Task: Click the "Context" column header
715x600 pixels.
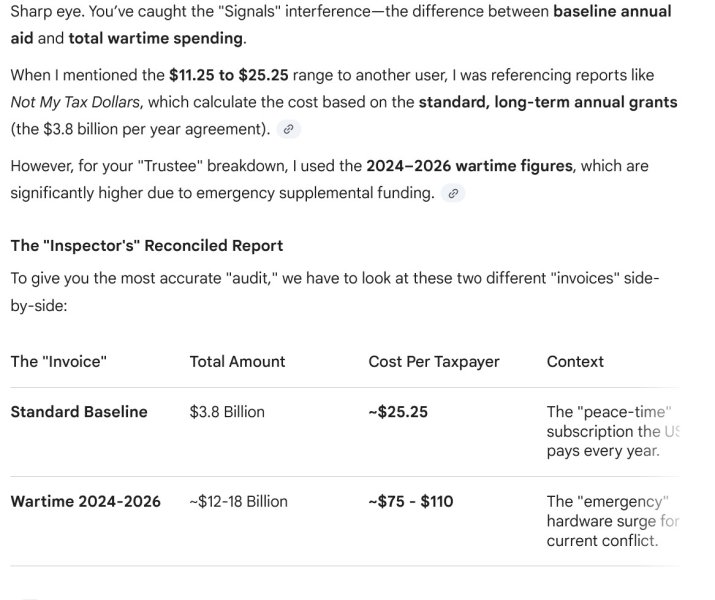Action: (575, 362)
